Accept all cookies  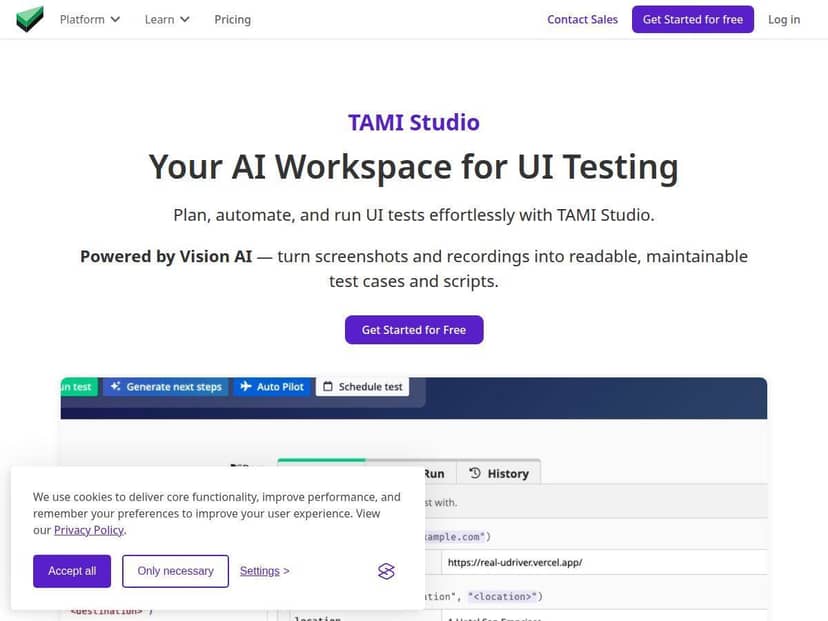click(x=72, y=571)
